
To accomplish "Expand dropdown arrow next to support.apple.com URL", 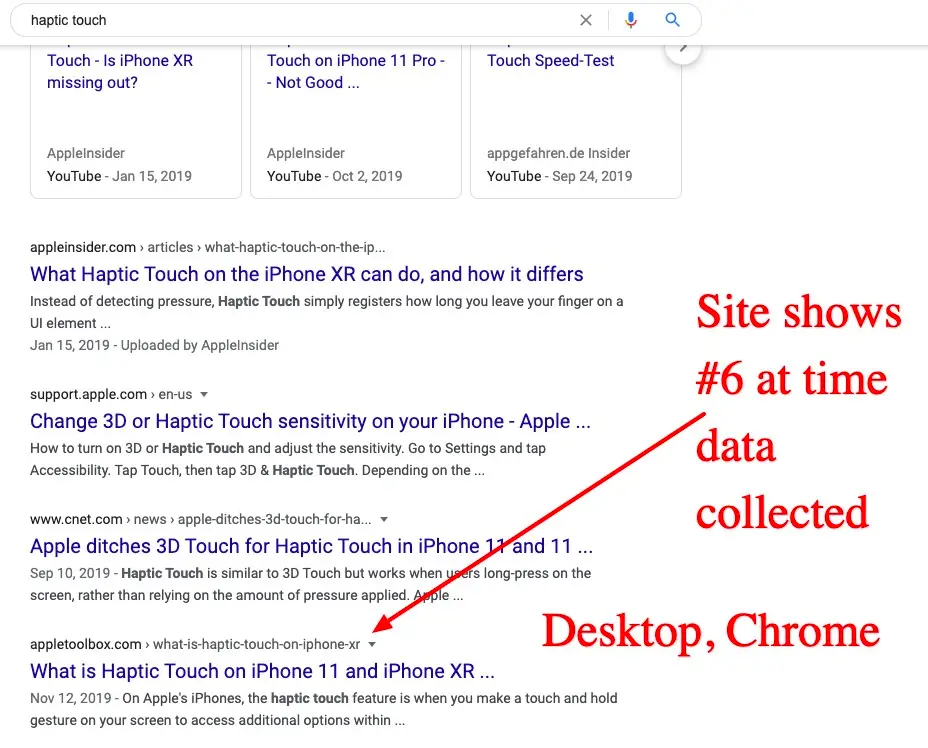I will (x=204, y=394).
